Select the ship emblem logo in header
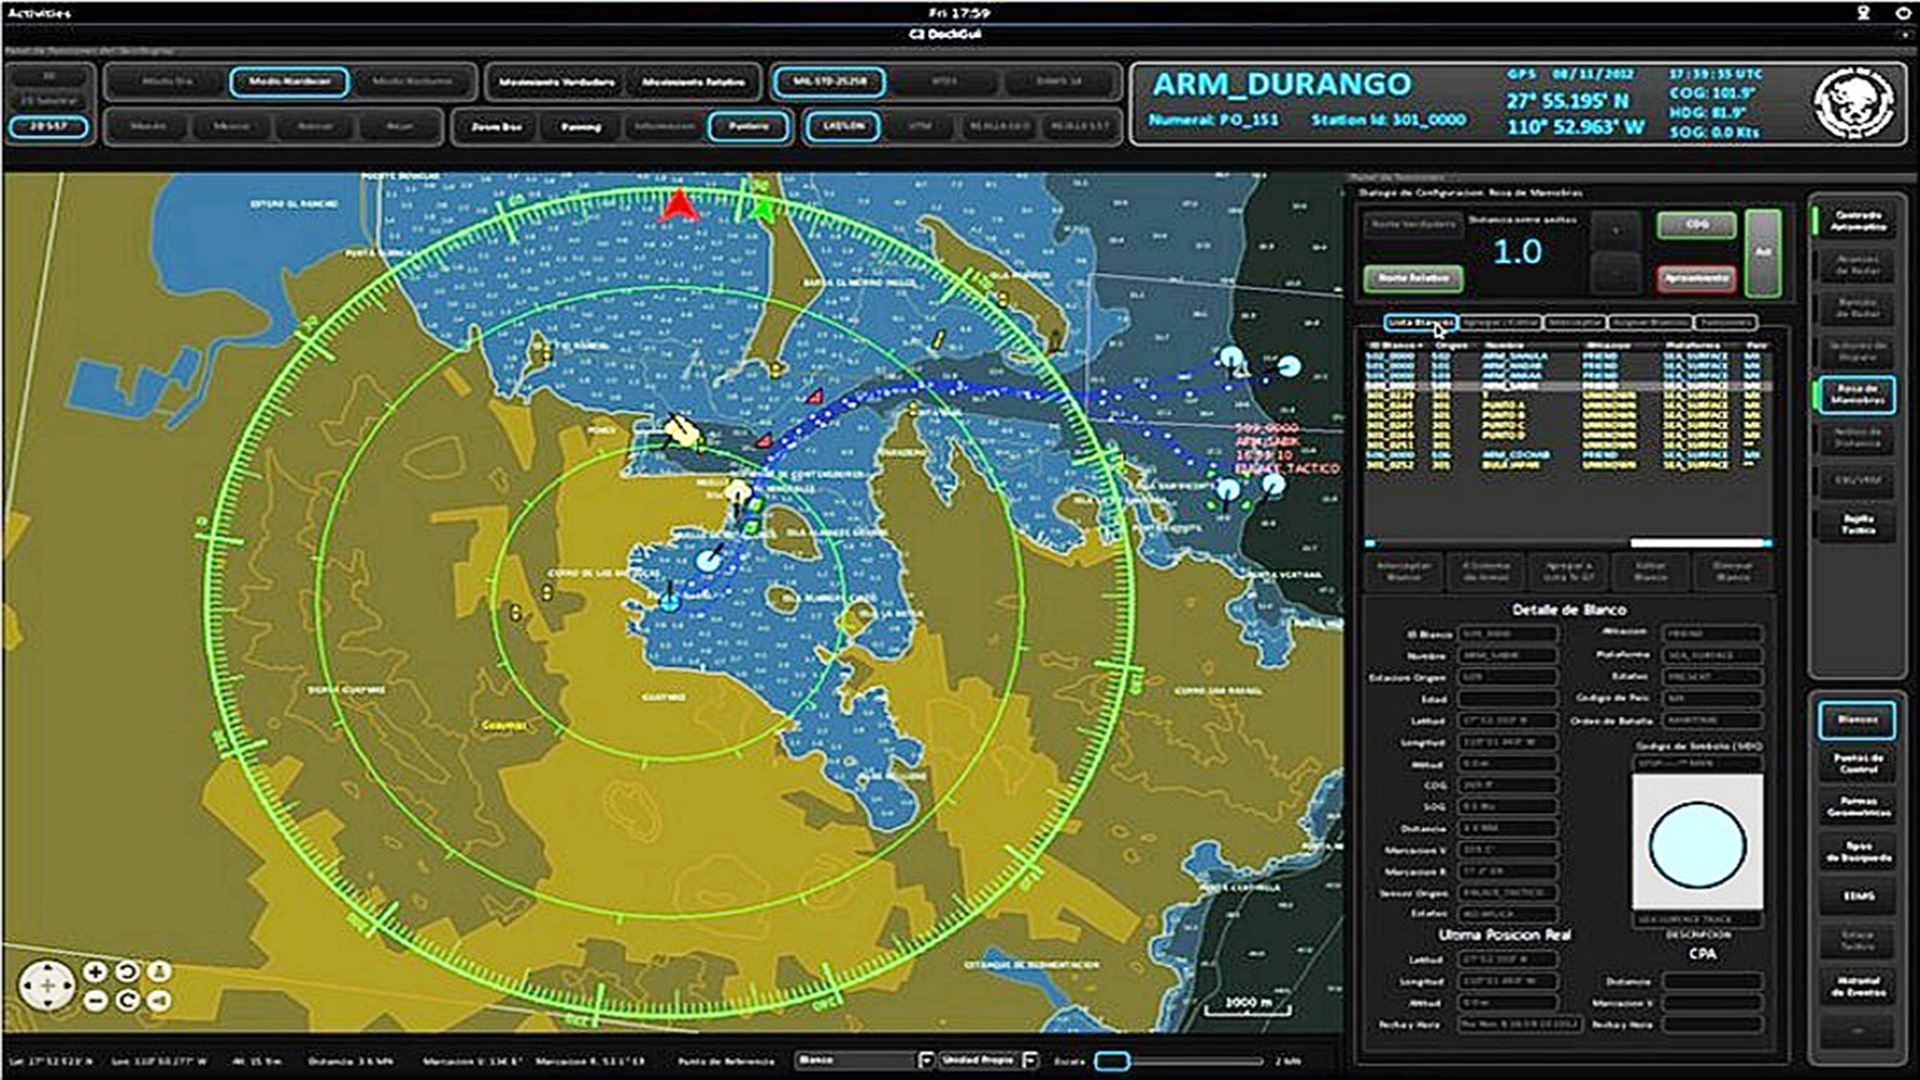Image resolution: width=1920 pixels, height=1080 pixels. pyautogui.click(x=1854, y=103)
